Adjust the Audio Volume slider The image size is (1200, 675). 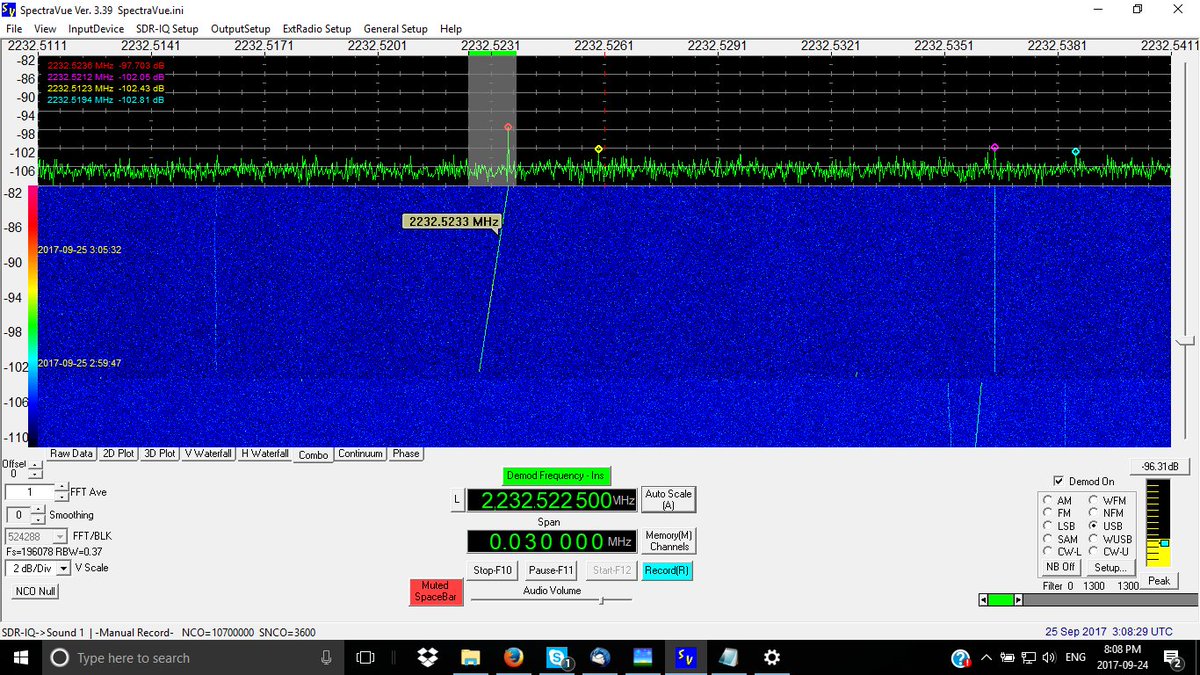(x=600, y=600)
